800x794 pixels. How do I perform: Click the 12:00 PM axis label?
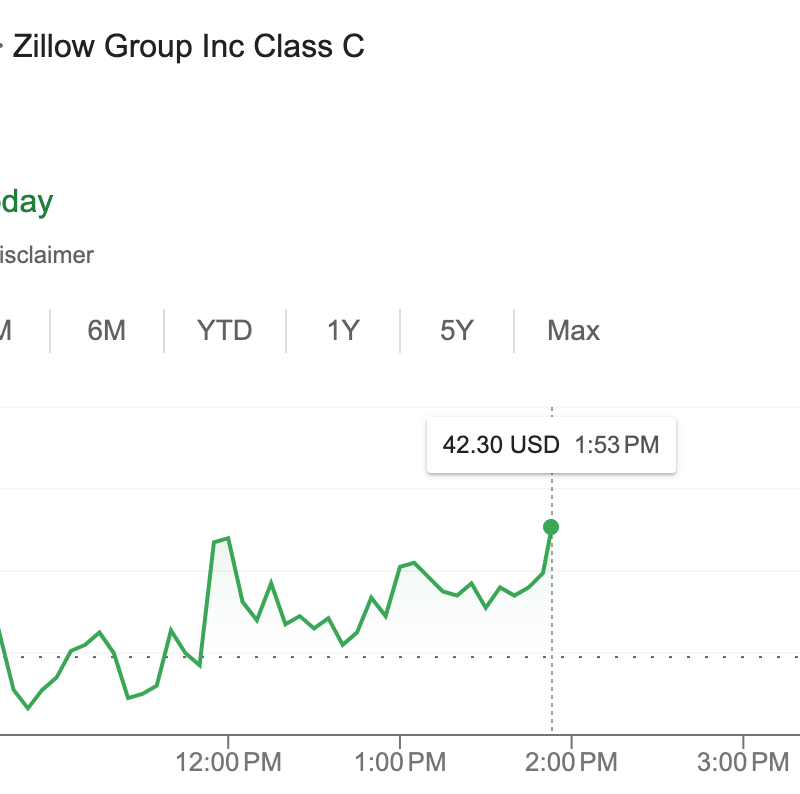click(x=229, y=764)
